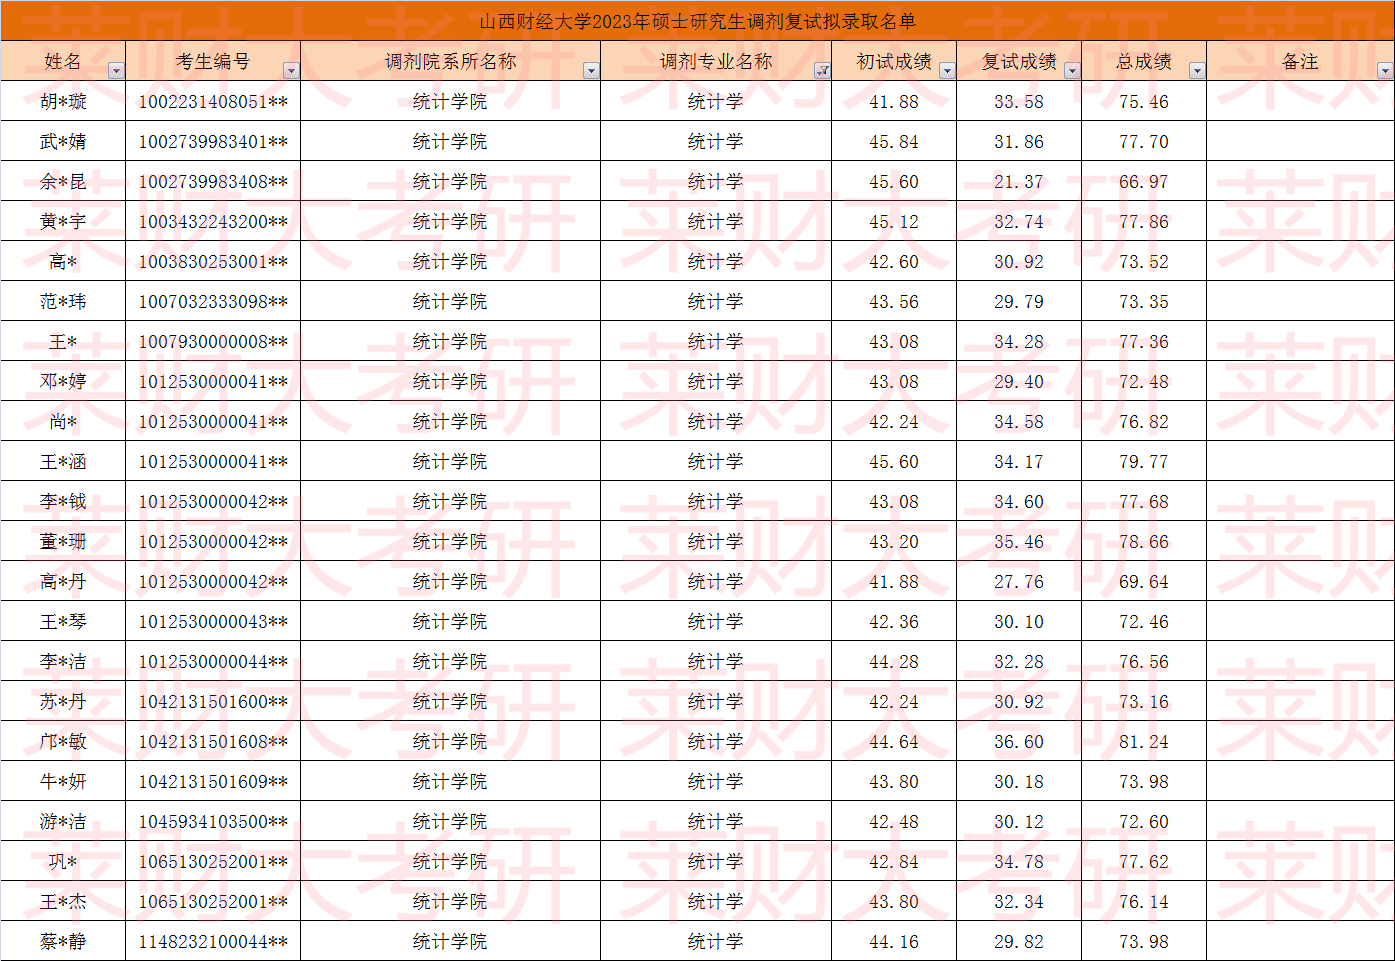Open the 初试成绩 filter arrow

[x=947, y=71]
